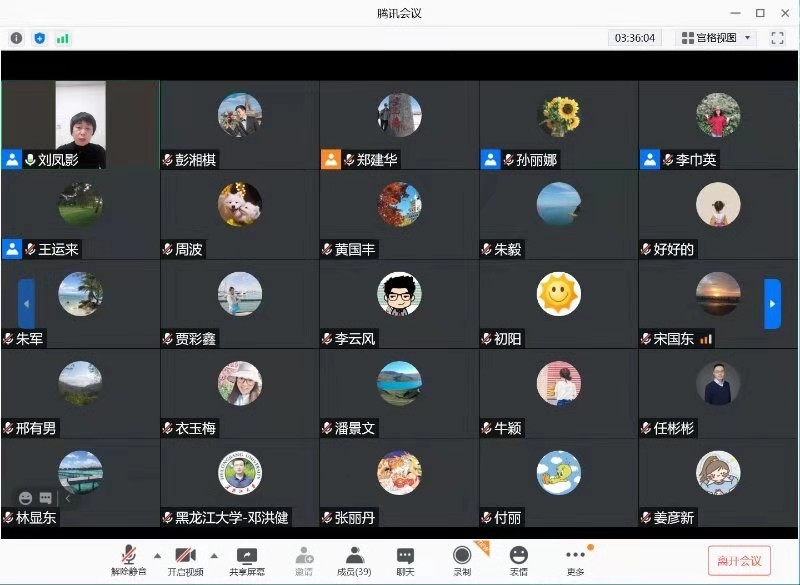Click the 邀请 invite item
Screen dimensions: 800x585
point(303,561)
